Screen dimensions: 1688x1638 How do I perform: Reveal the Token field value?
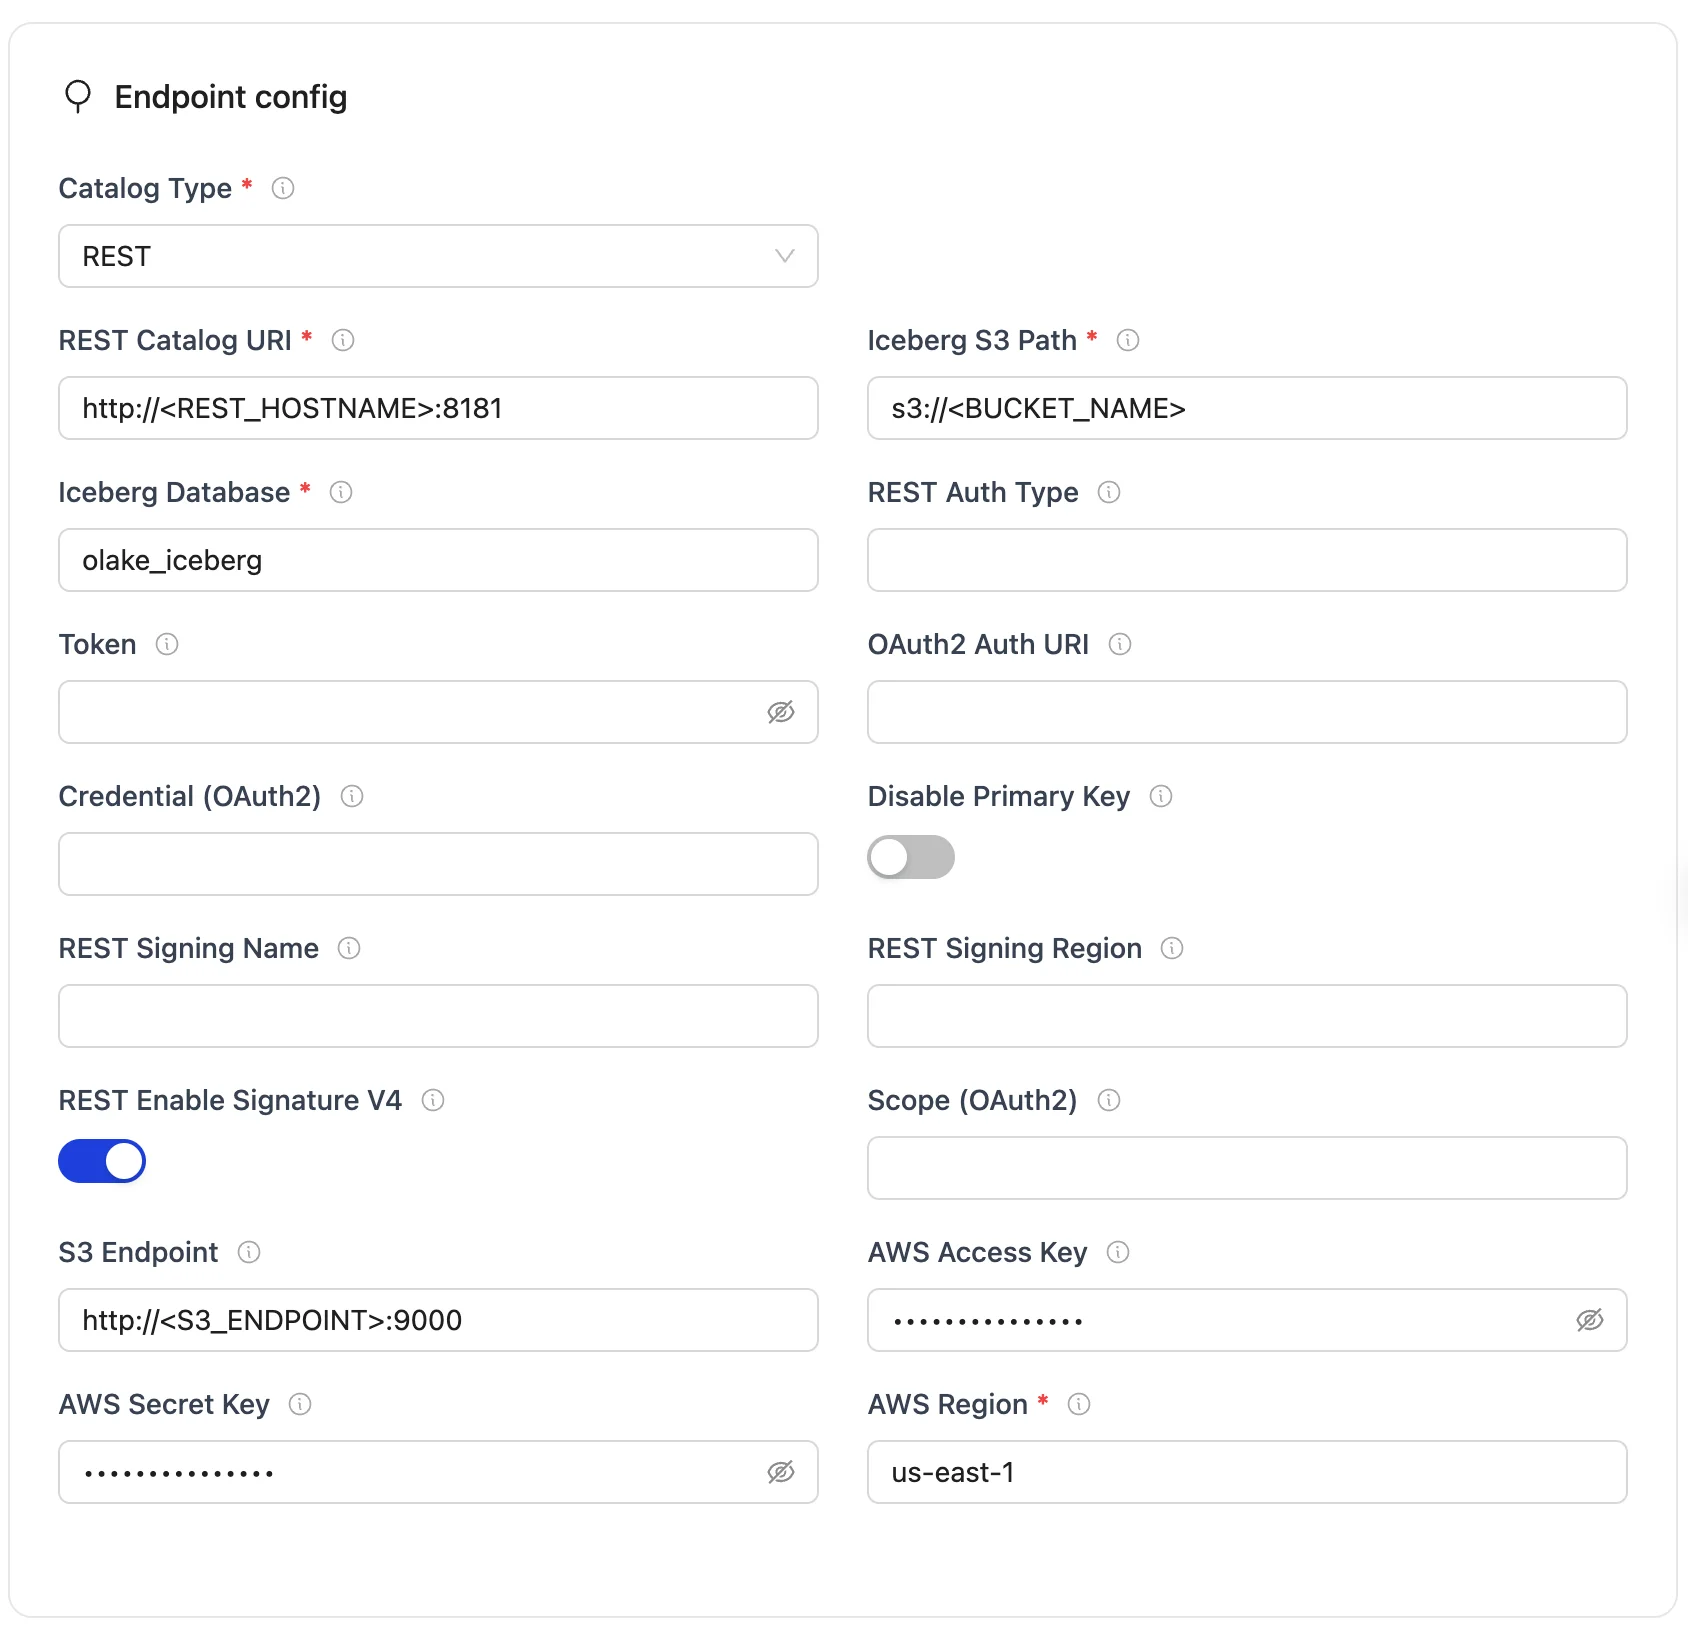coord(781,712)
